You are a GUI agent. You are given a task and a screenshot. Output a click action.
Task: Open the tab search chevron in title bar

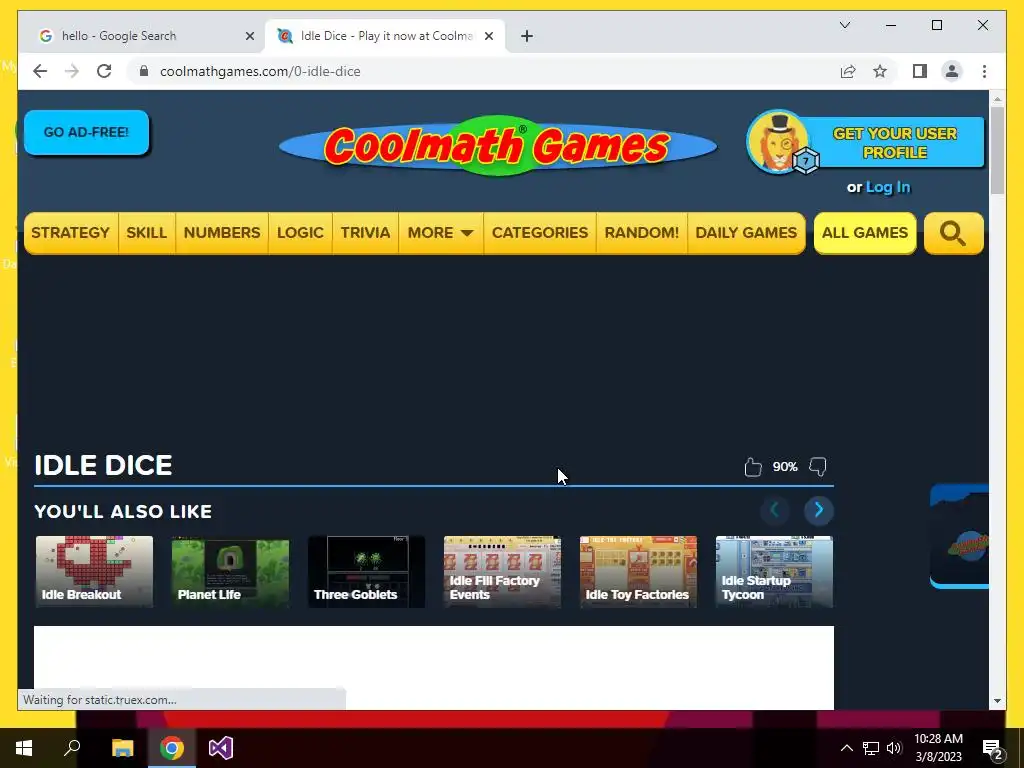tap(844, 25)
